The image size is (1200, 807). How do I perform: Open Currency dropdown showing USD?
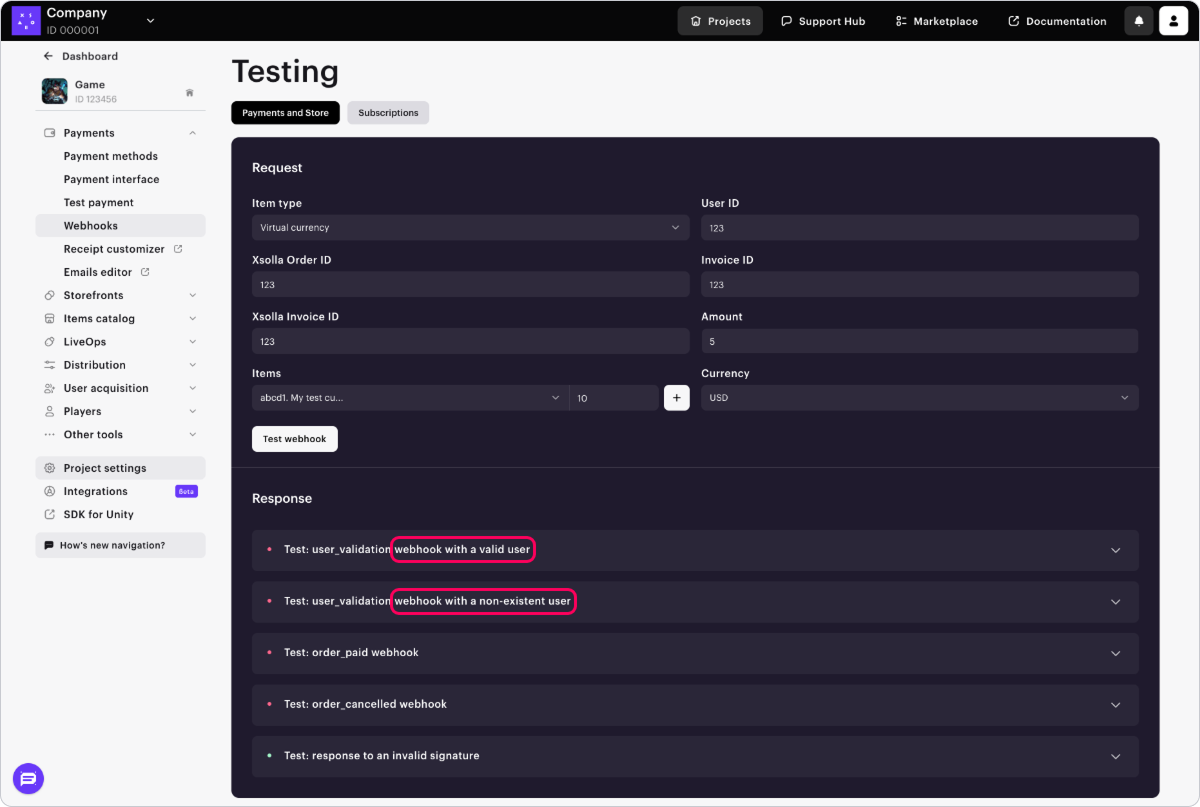920,398
